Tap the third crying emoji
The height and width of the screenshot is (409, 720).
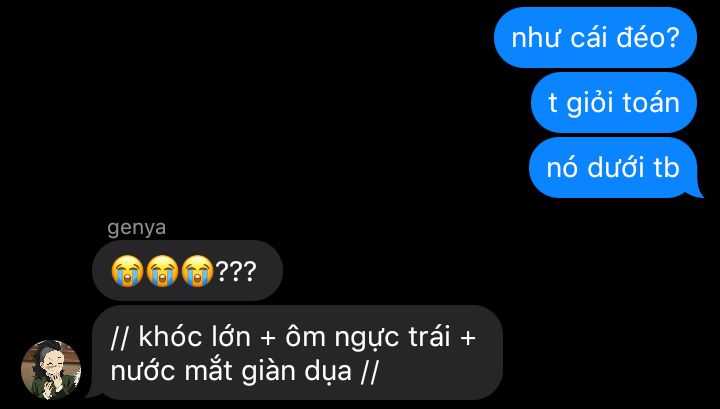(x=197, y=271)
